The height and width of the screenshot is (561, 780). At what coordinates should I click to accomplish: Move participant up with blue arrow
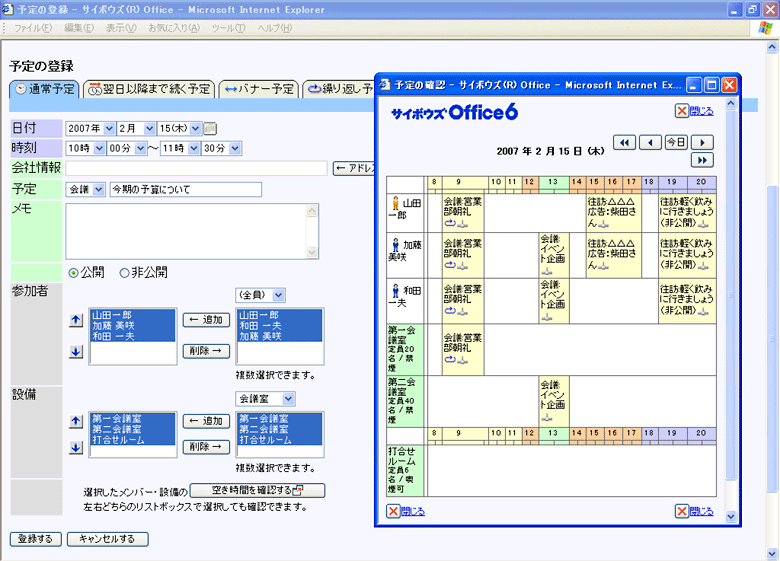click(x=76, y=320)
